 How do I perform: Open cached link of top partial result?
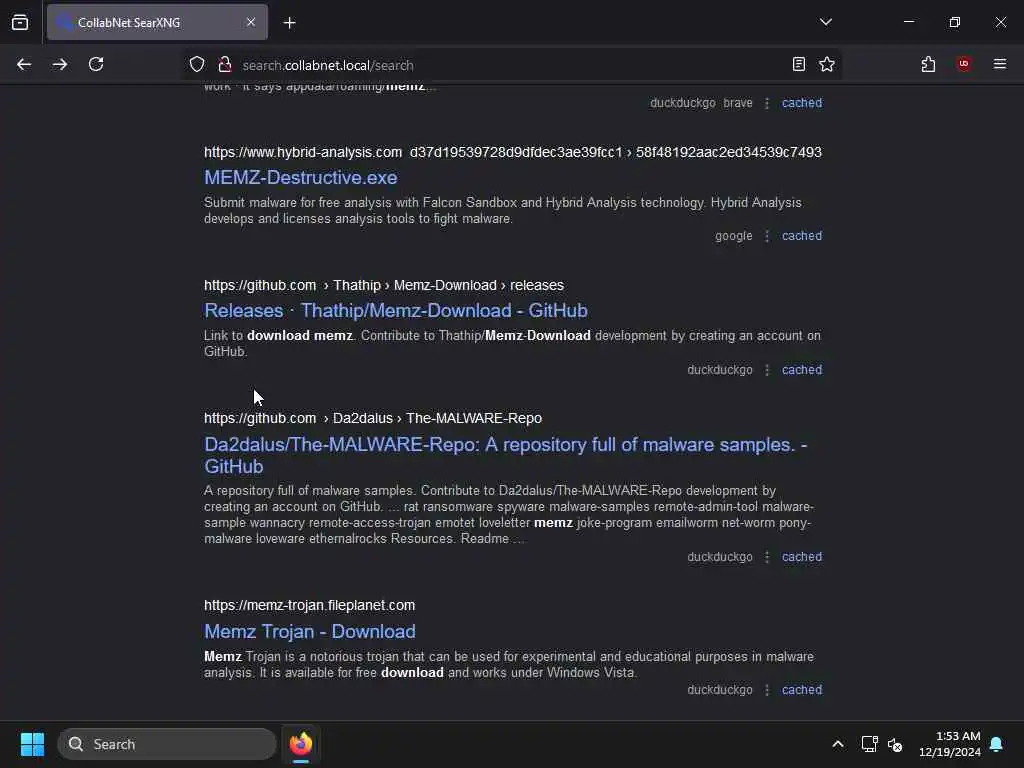point(802,103)
